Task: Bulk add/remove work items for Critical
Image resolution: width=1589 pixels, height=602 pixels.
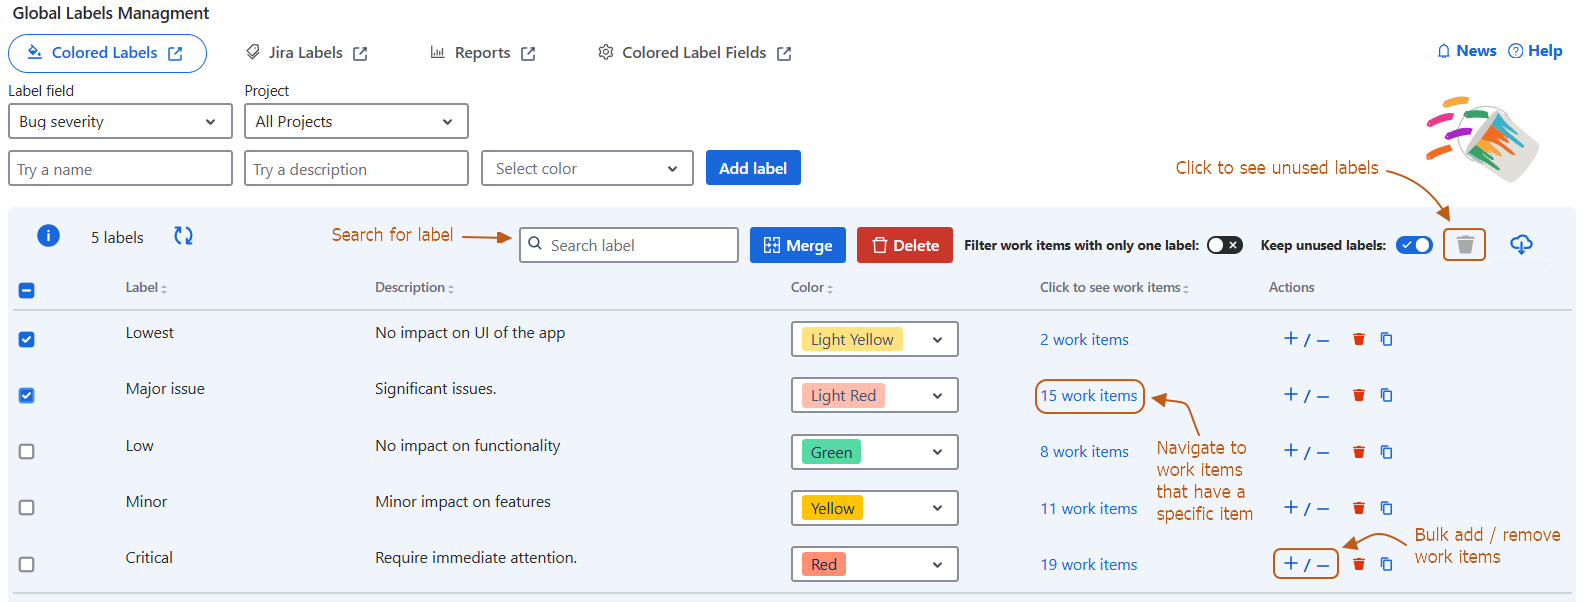Action: pyautogui.click(x=1306, y=564)
